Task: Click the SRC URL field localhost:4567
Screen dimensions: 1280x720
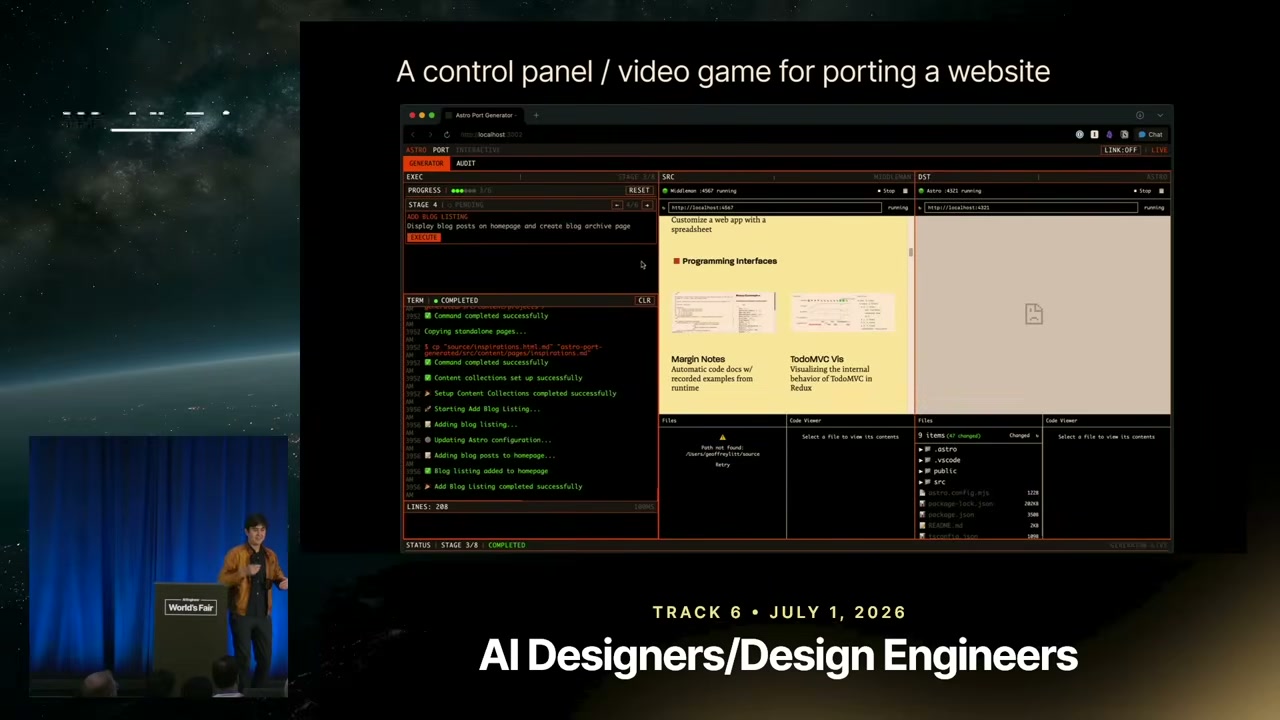Action: point(775,208)
